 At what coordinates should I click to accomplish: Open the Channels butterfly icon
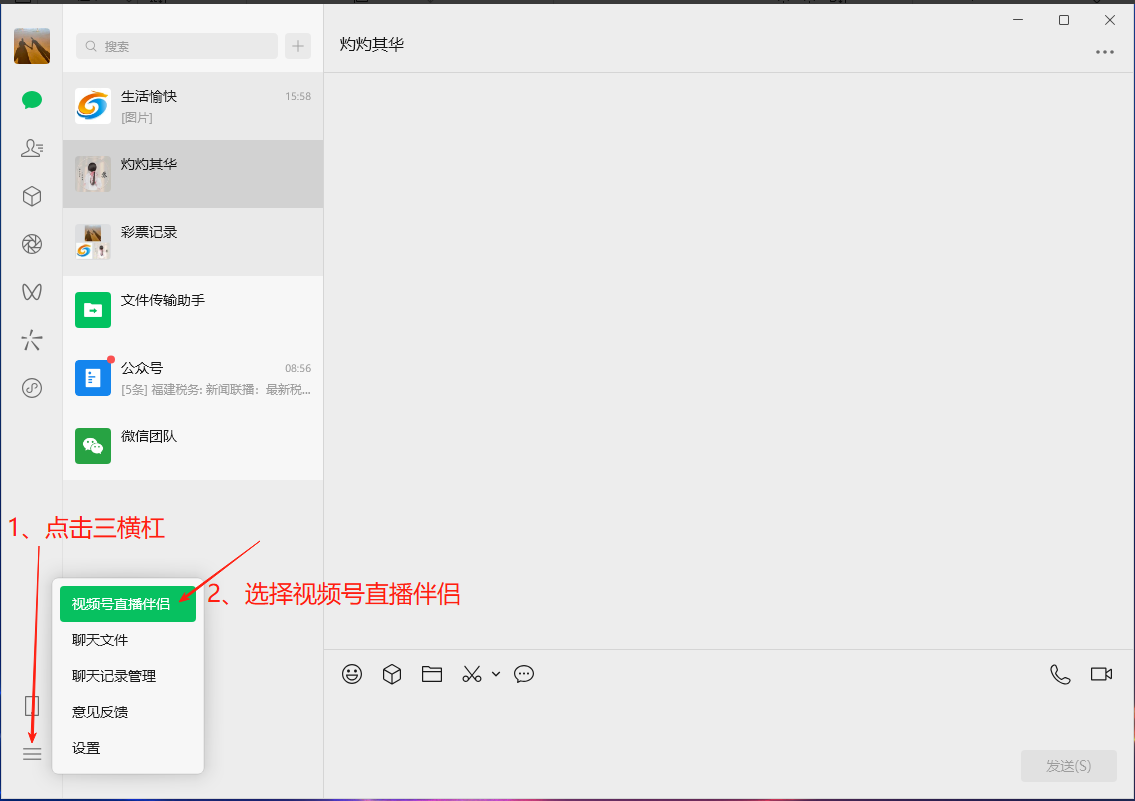pyautogui.click(x=32, y=292)
